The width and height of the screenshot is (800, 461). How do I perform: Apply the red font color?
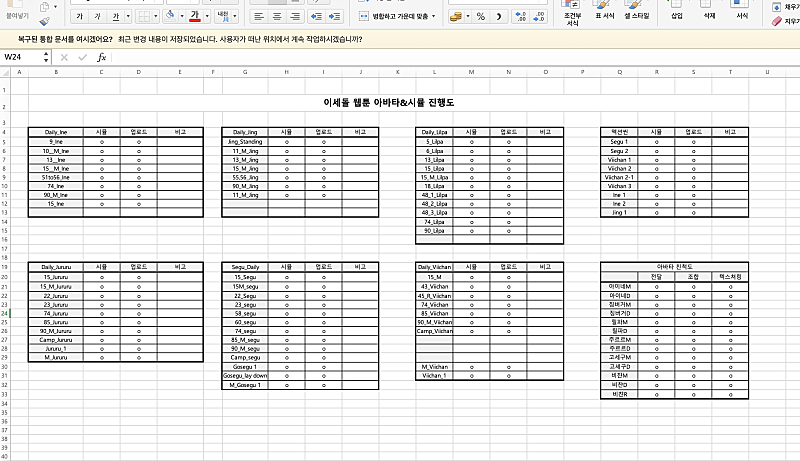[x=194, y=16]
